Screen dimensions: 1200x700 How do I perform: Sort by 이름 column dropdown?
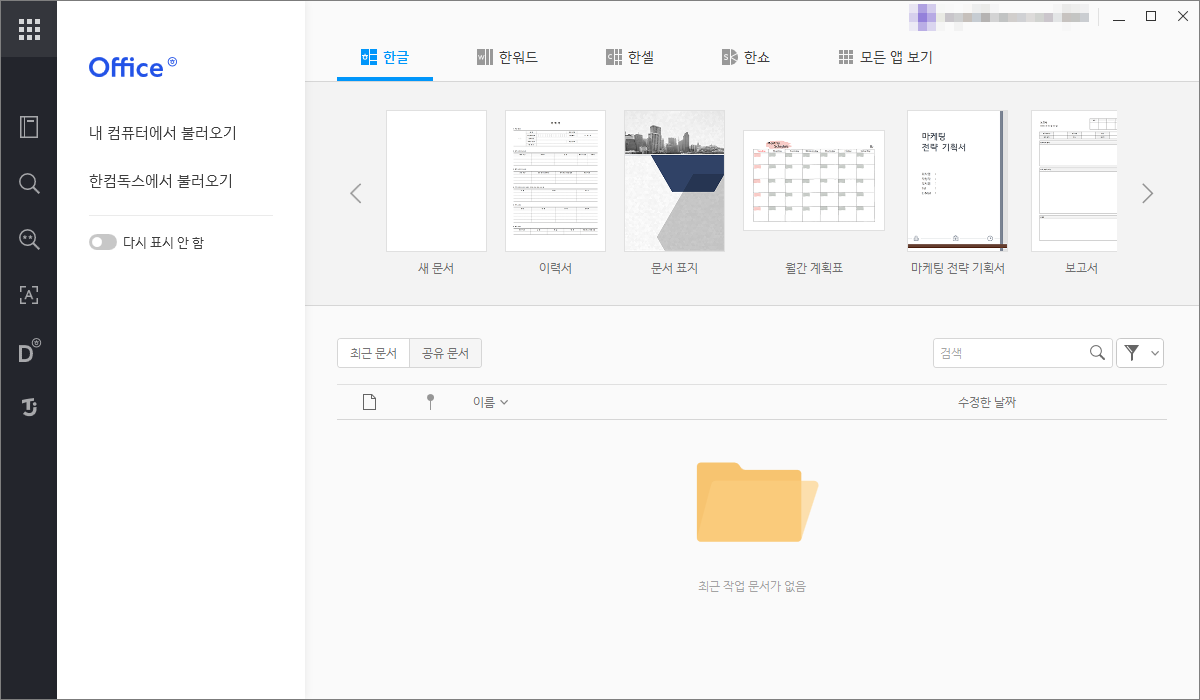pyautogui.click(x=490, y=402)
